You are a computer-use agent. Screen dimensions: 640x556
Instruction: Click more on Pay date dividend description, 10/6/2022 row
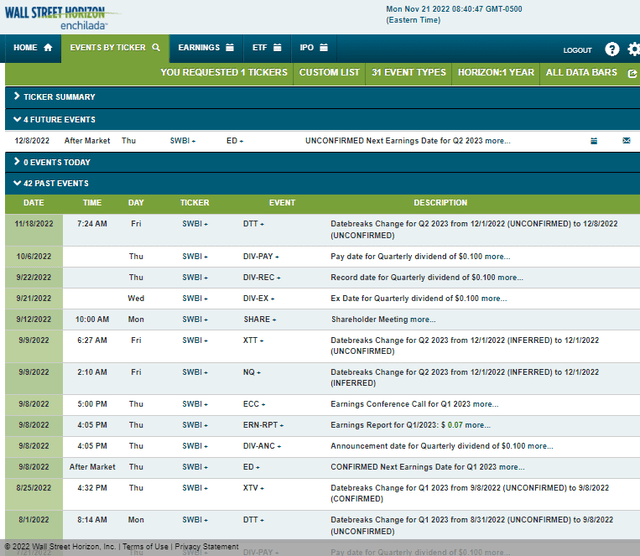(497, 257)
